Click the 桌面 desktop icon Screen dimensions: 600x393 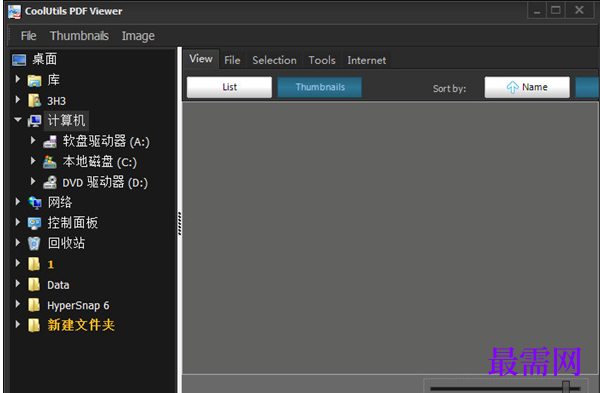pyautogui.click(x=19, y=60)
